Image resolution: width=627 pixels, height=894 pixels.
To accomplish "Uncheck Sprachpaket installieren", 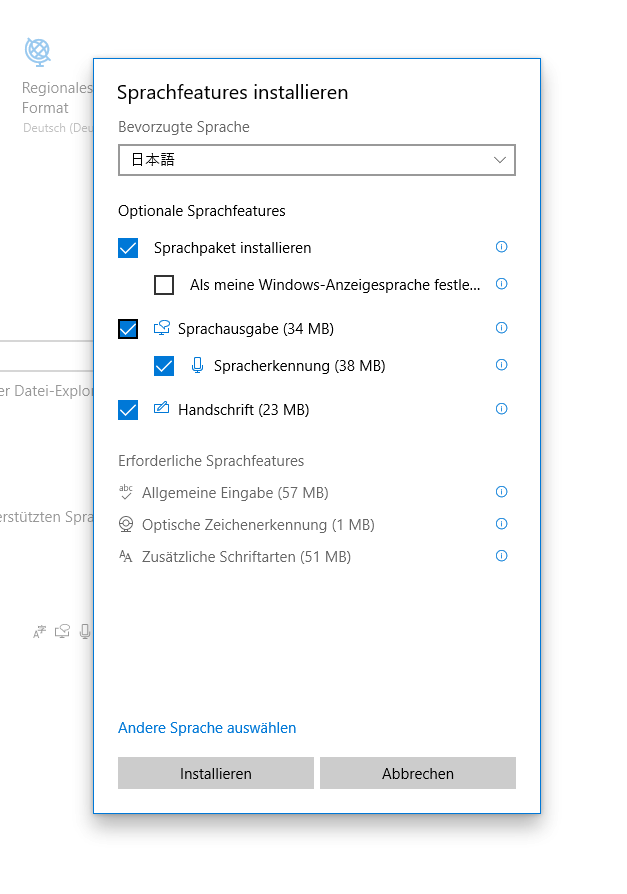I will click(128, 247).
